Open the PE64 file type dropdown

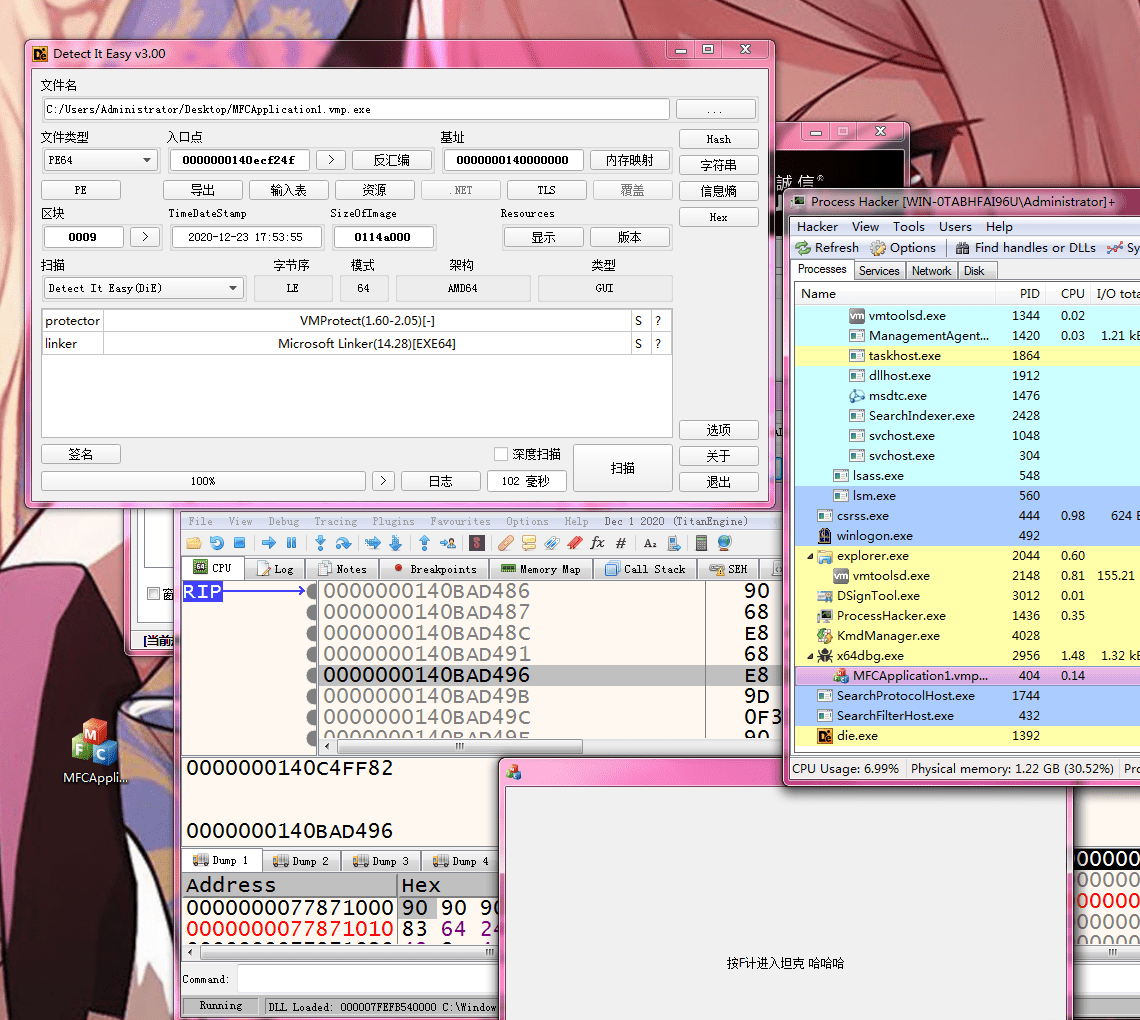coord(101,160)
